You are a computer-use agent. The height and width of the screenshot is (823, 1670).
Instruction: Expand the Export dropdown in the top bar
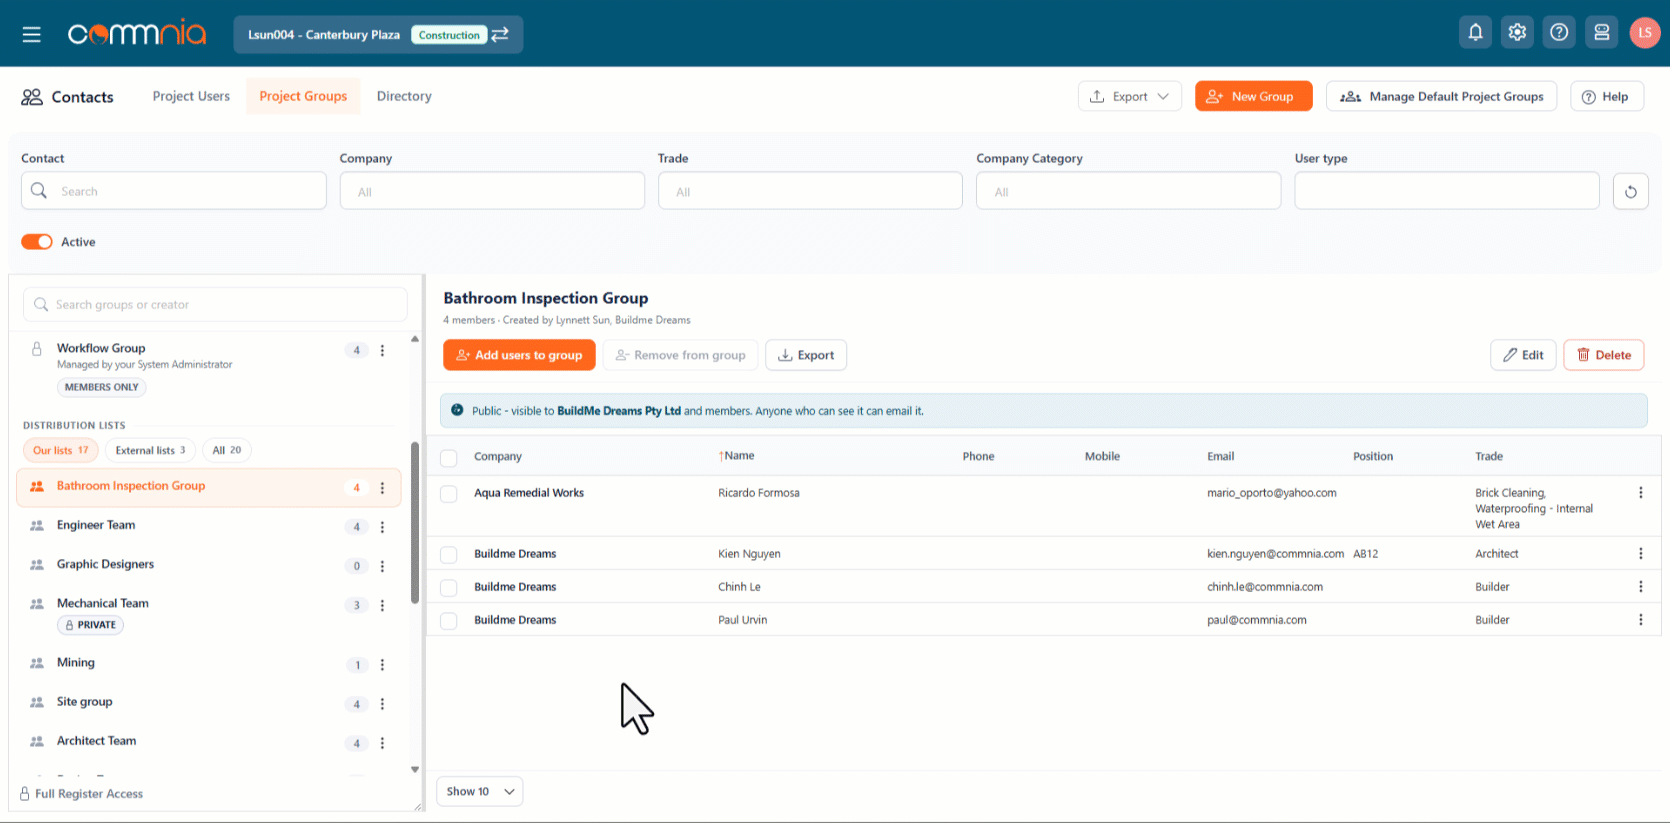click(x=1129, y=96)
